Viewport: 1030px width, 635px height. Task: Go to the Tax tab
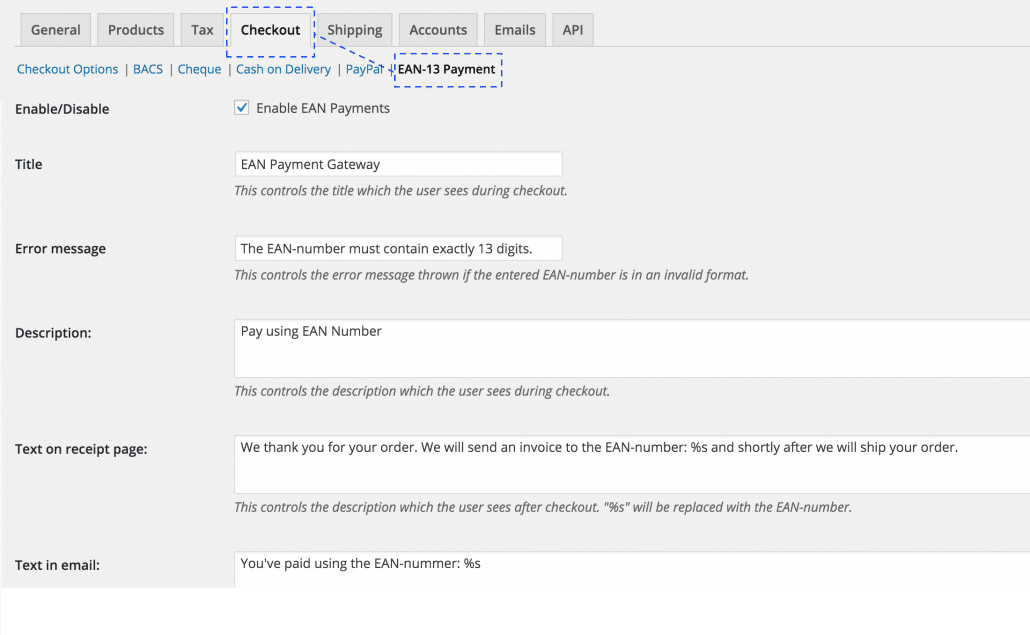[202, 30]
